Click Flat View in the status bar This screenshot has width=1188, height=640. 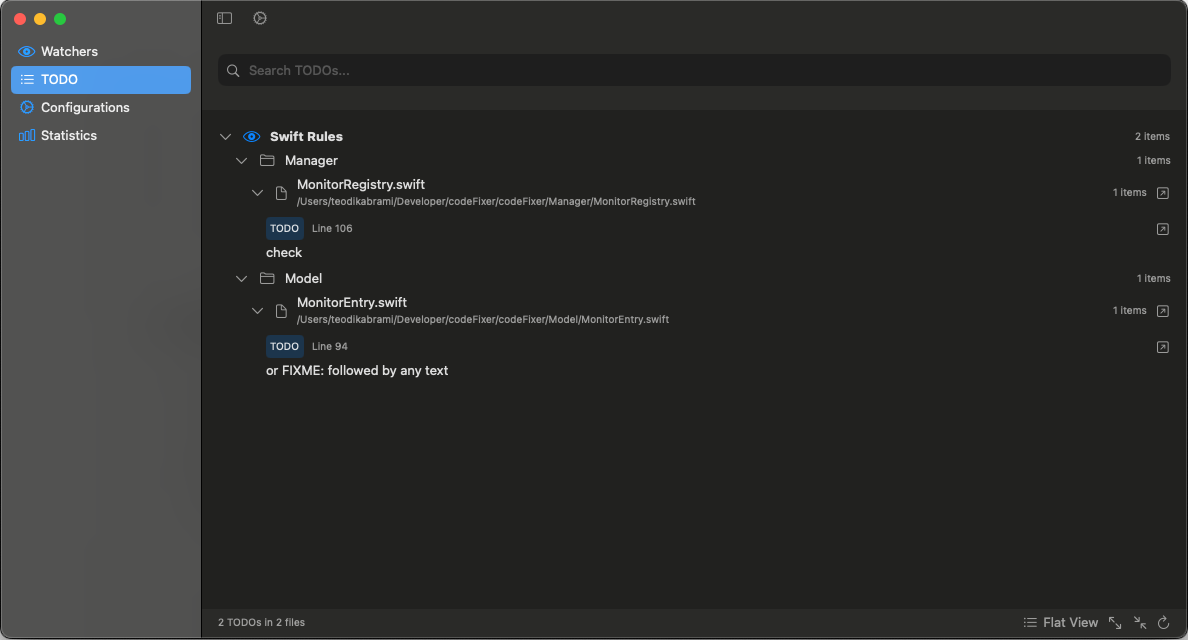tap(1070, 622)
